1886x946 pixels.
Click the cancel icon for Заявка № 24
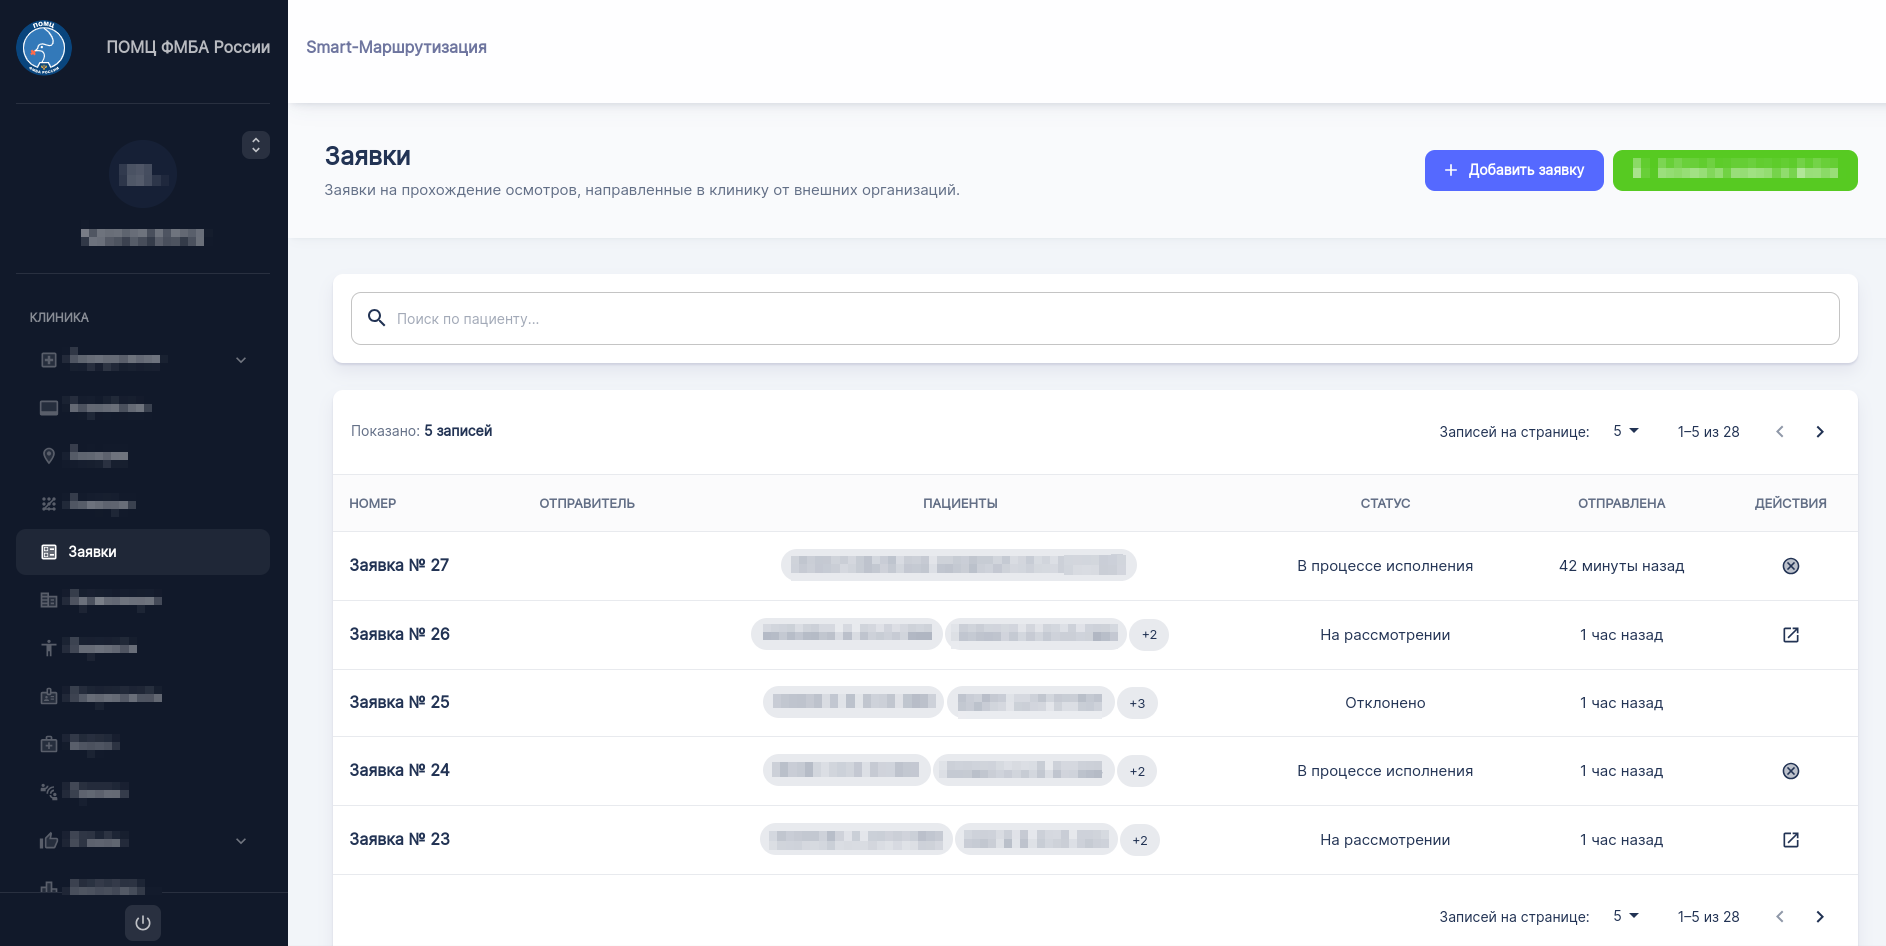[1790, 771]
